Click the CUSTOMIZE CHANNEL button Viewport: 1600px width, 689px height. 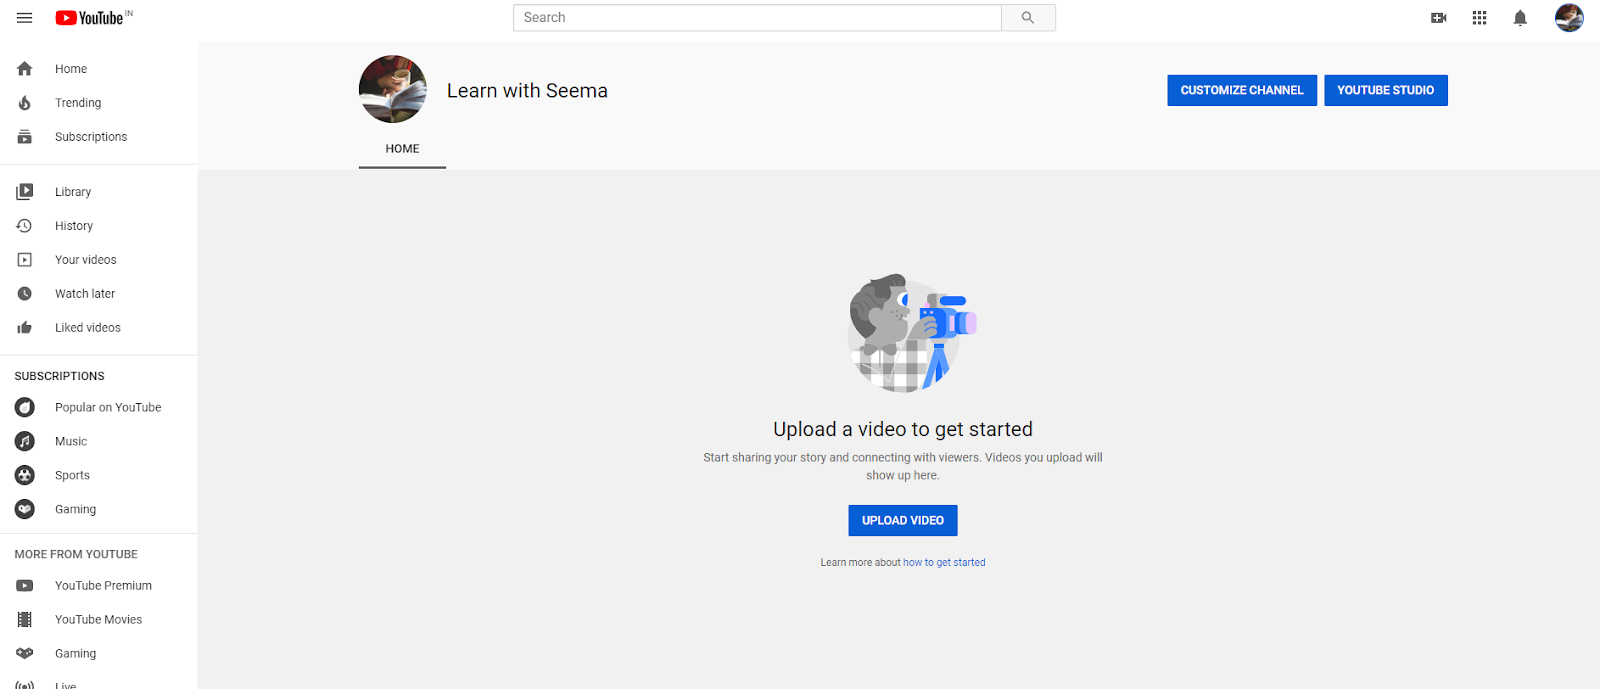click(x=1242, y=90)
